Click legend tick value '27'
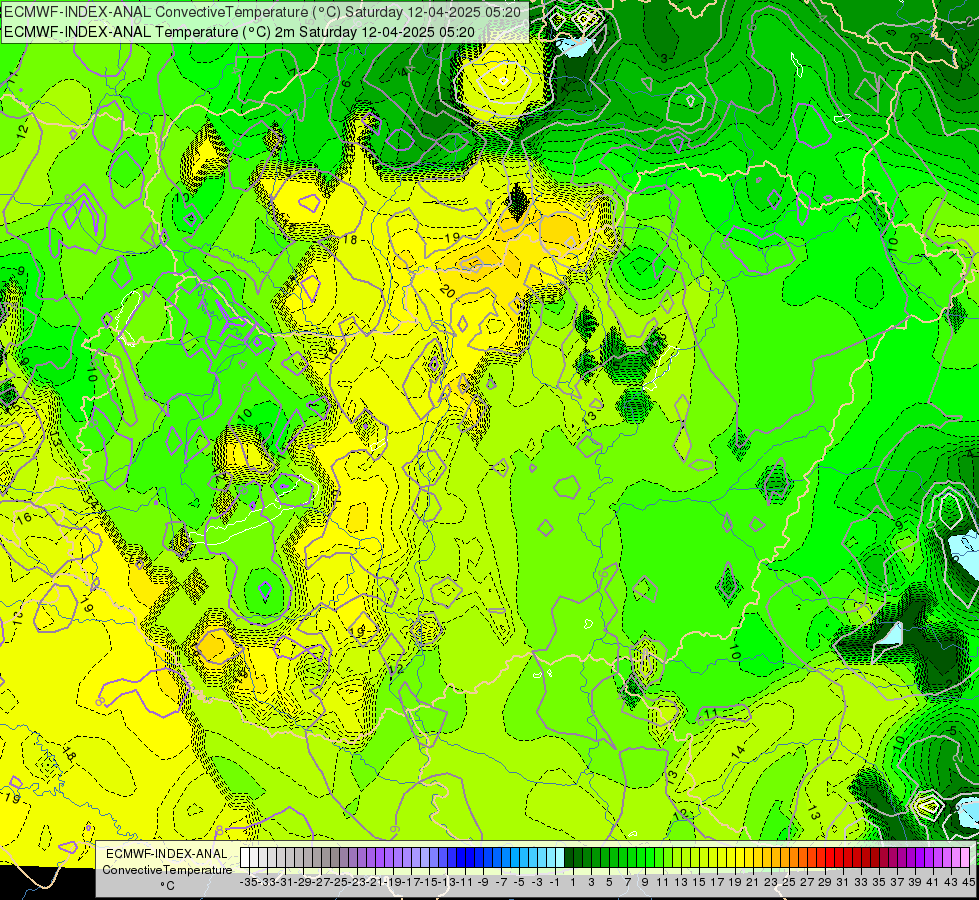This screenshot has width=979, height=900. pos(807,882)
